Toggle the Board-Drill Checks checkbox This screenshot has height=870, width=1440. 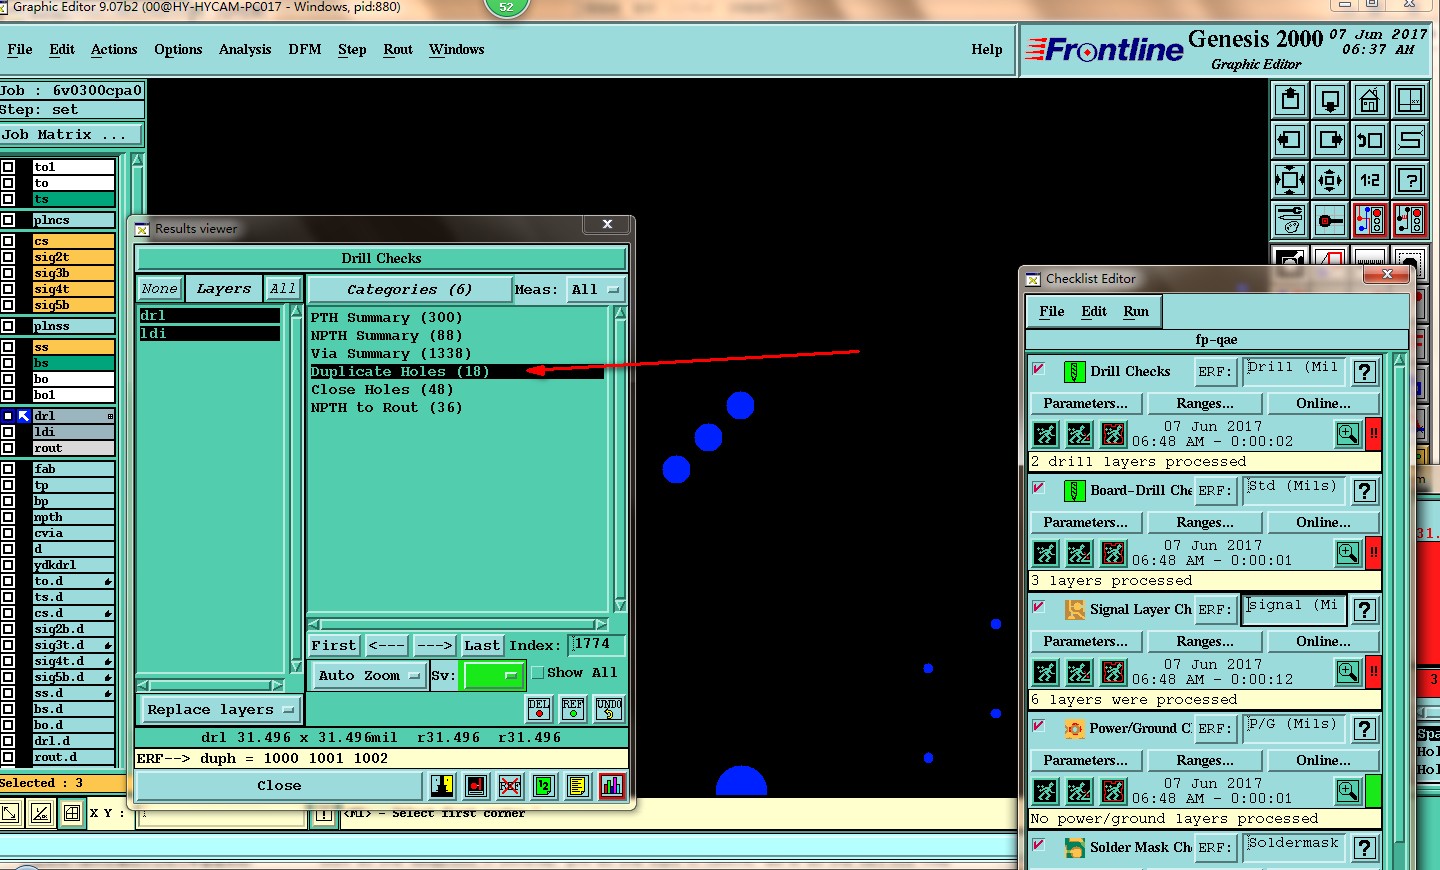click(x=1039, y=488)
